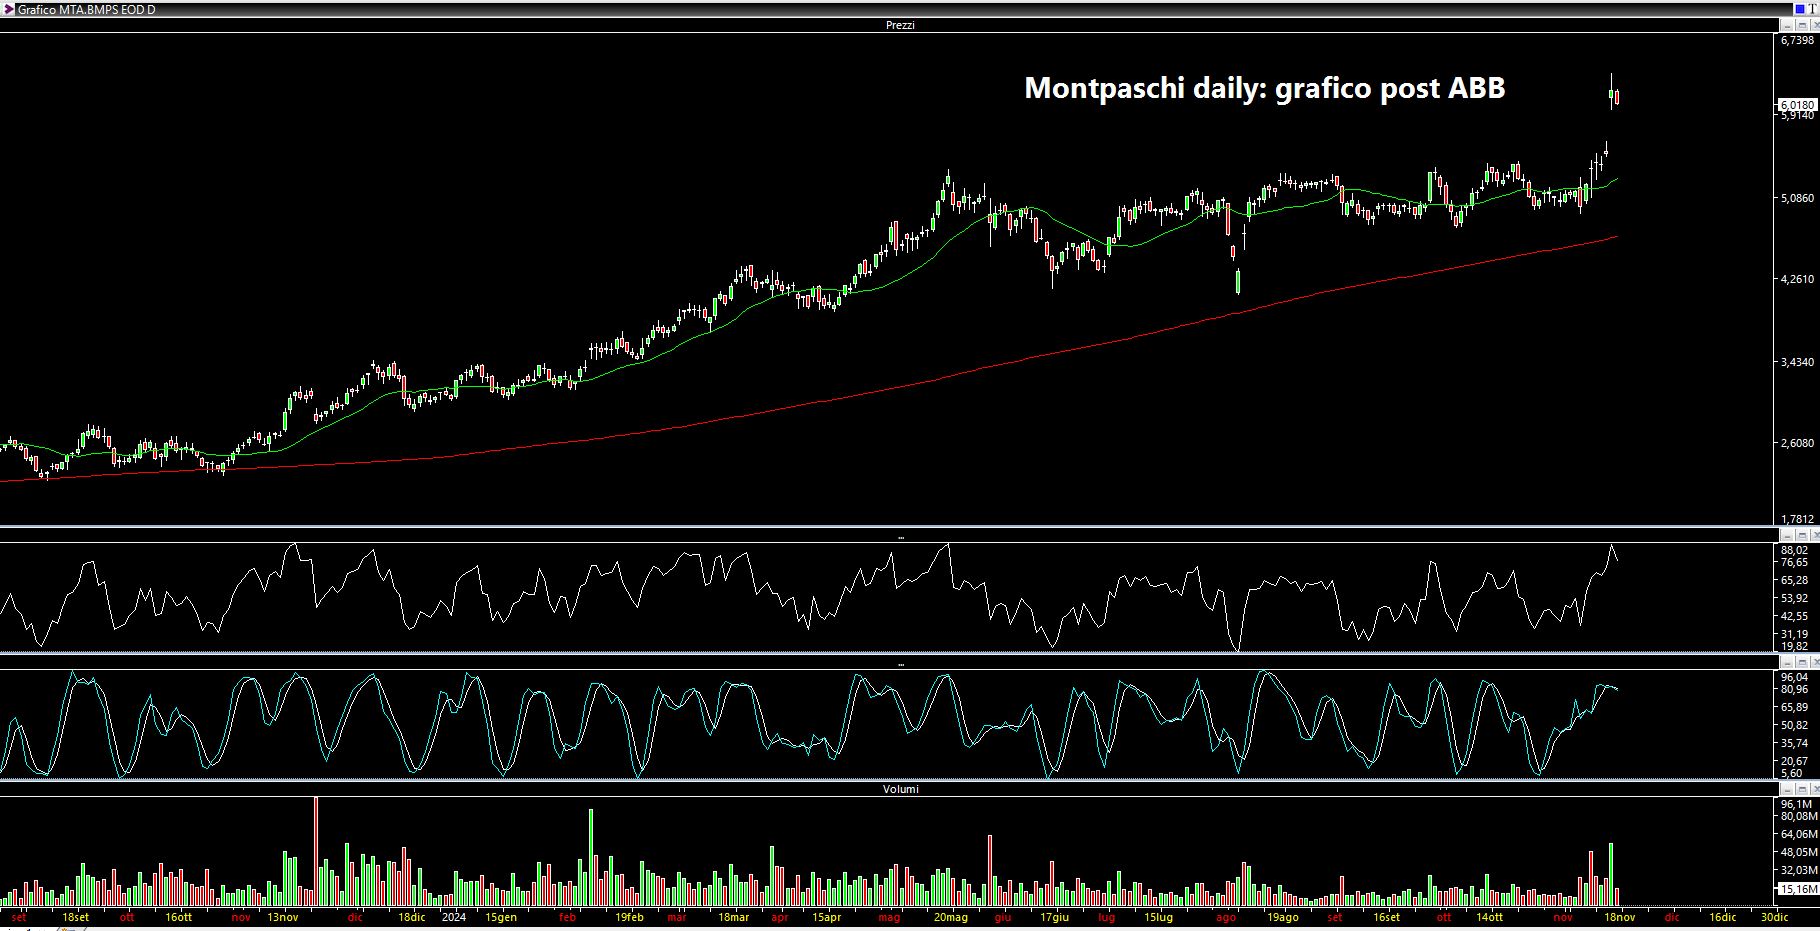This screenshot has height=931, width=1820.
Task: Click the 18set date on time axis
Action: tap(76, 917)
